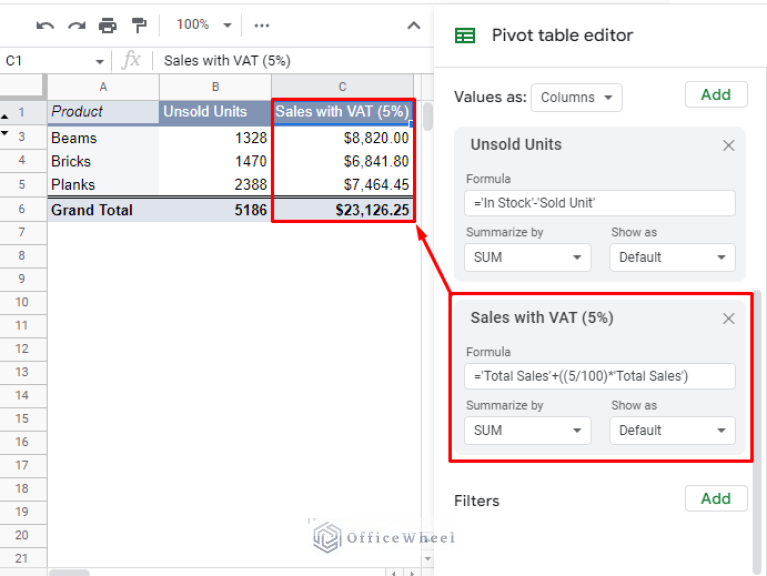Open the Name box dropdown arrow
The image size is (767, 576).
click(100, 61)
